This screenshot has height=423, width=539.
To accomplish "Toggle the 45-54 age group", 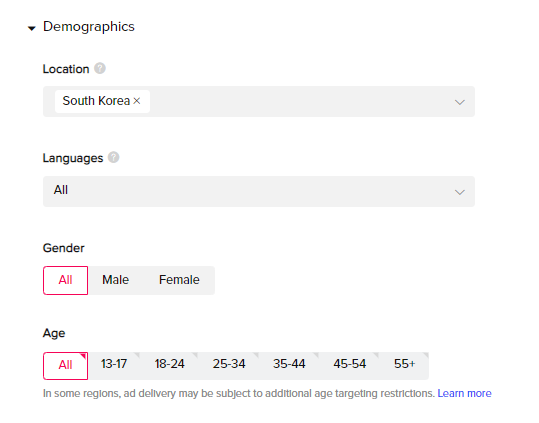I will (349, 366).
